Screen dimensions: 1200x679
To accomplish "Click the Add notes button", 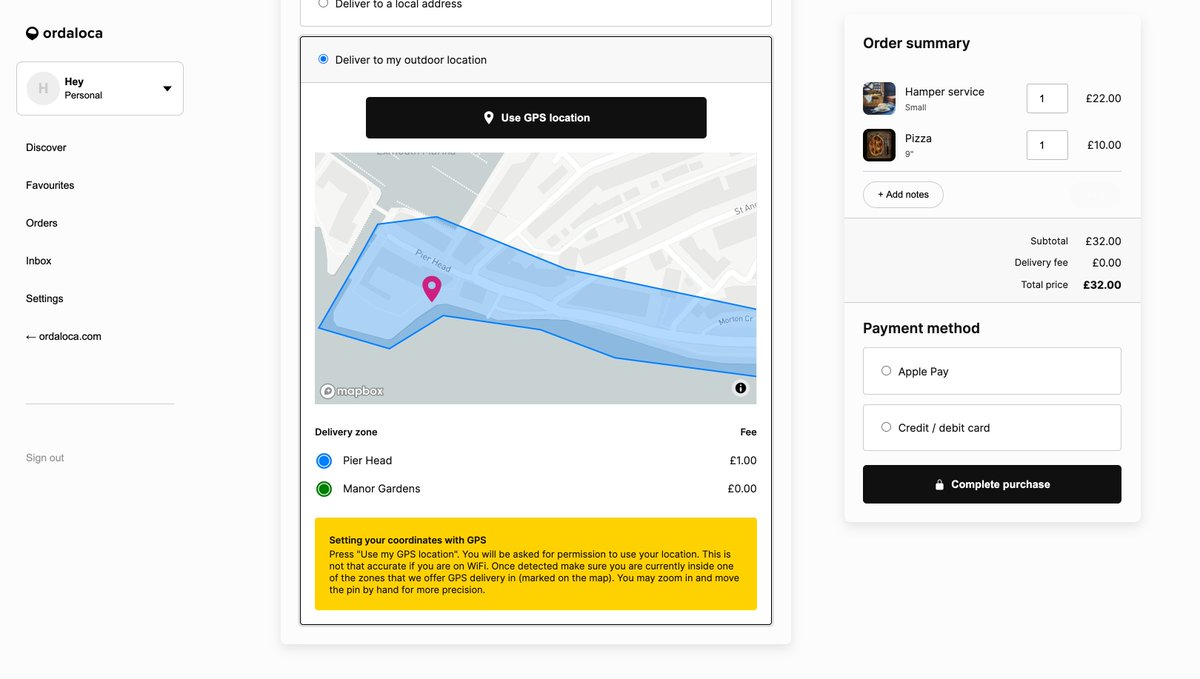I will pos(903,194).
